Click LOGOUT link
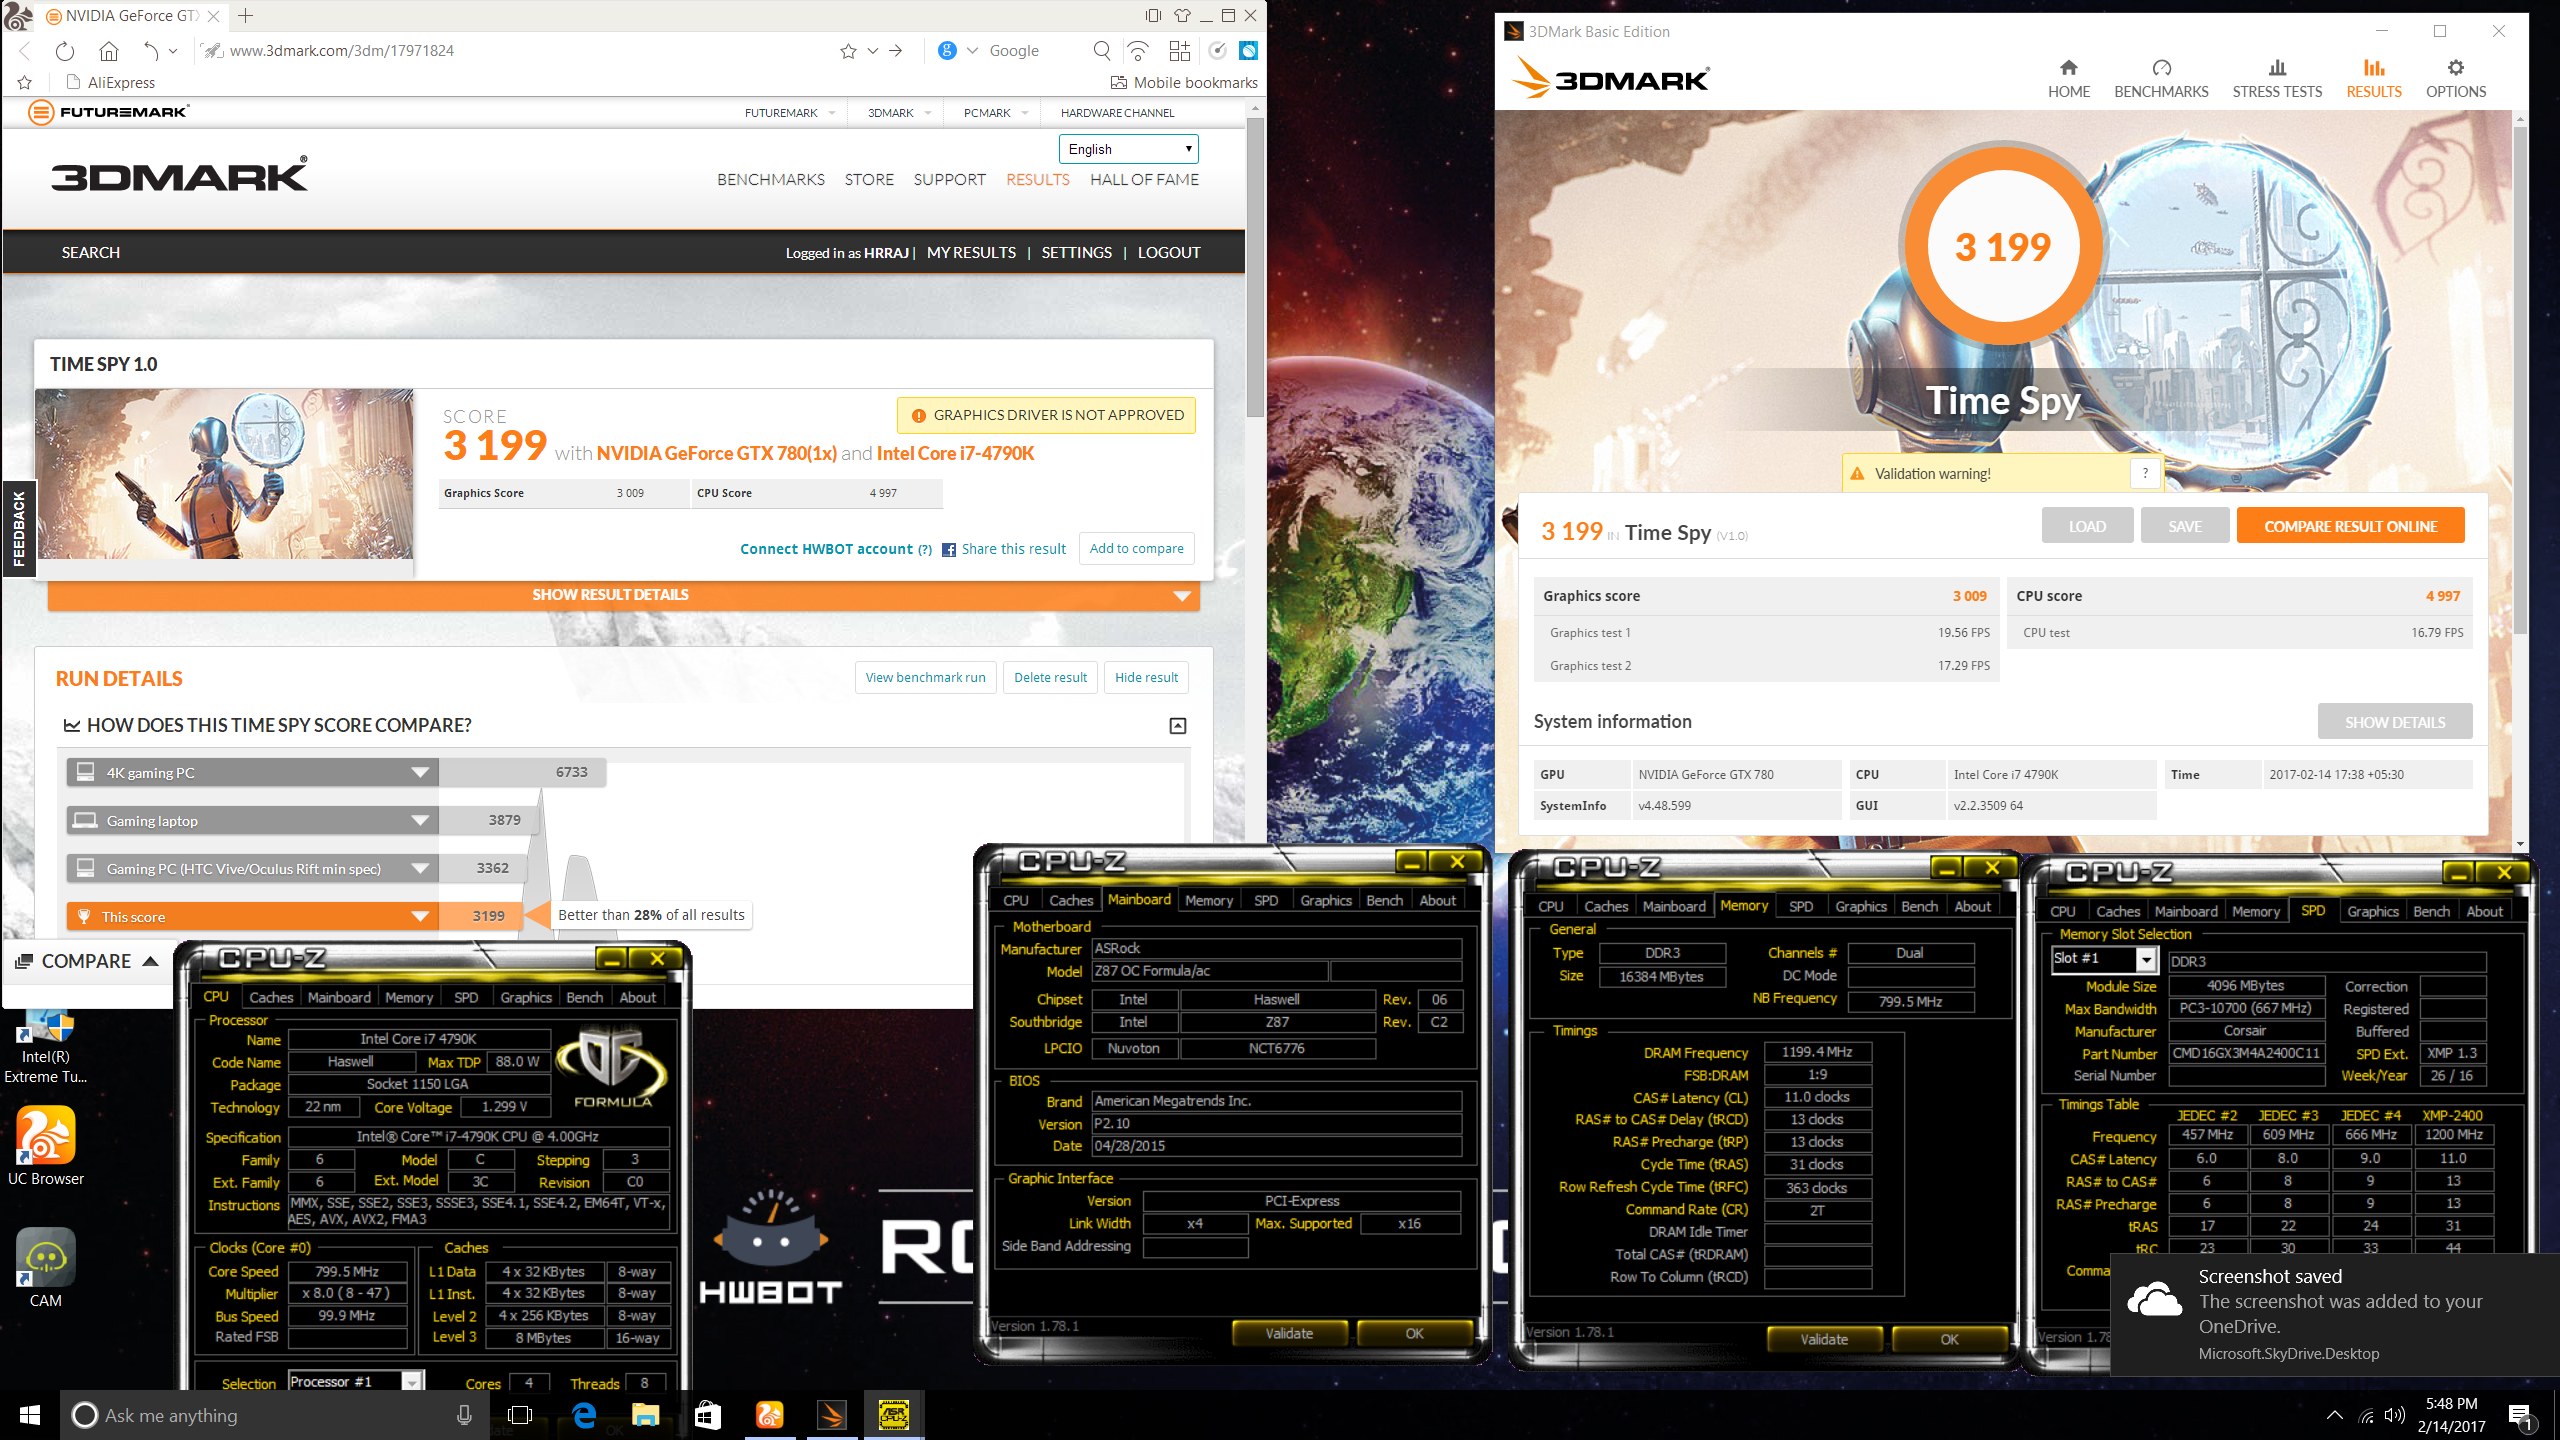Screen dimensions: 2560x1440 1168,252
